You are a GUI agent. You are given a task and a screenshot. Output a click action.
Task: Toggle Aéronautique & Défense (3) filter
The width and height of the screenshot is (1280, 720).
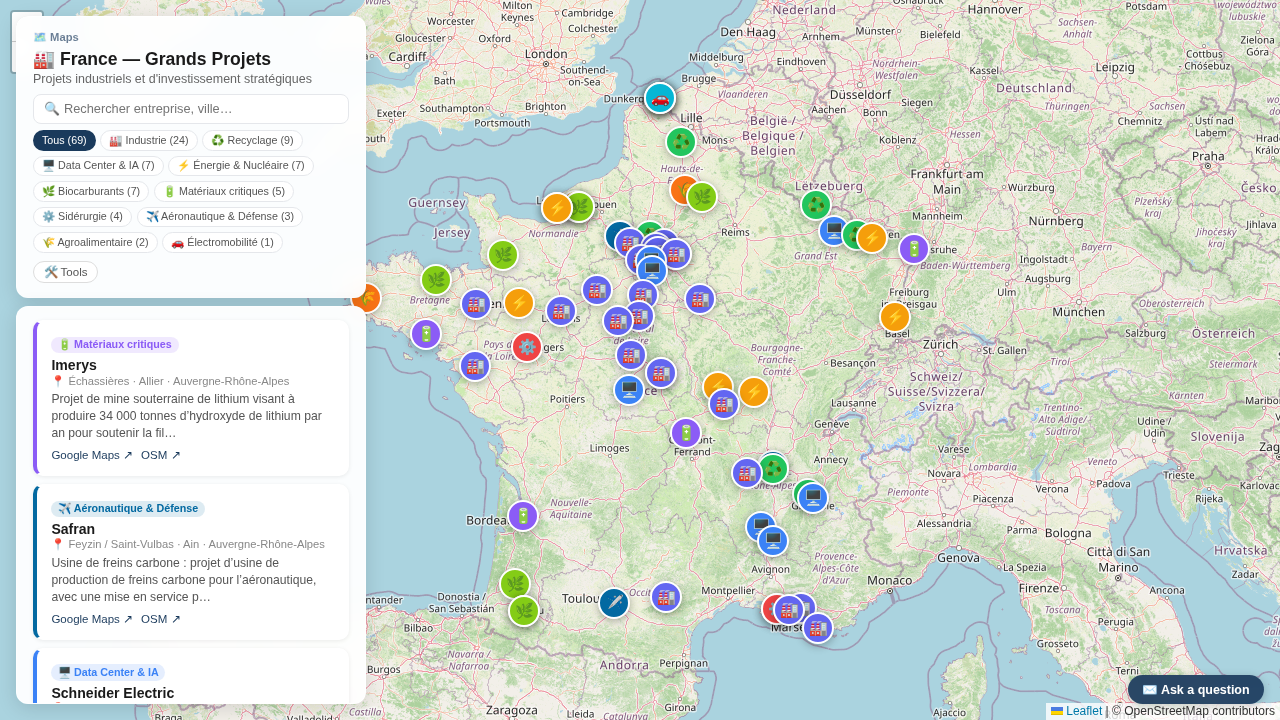coord(220,217)
